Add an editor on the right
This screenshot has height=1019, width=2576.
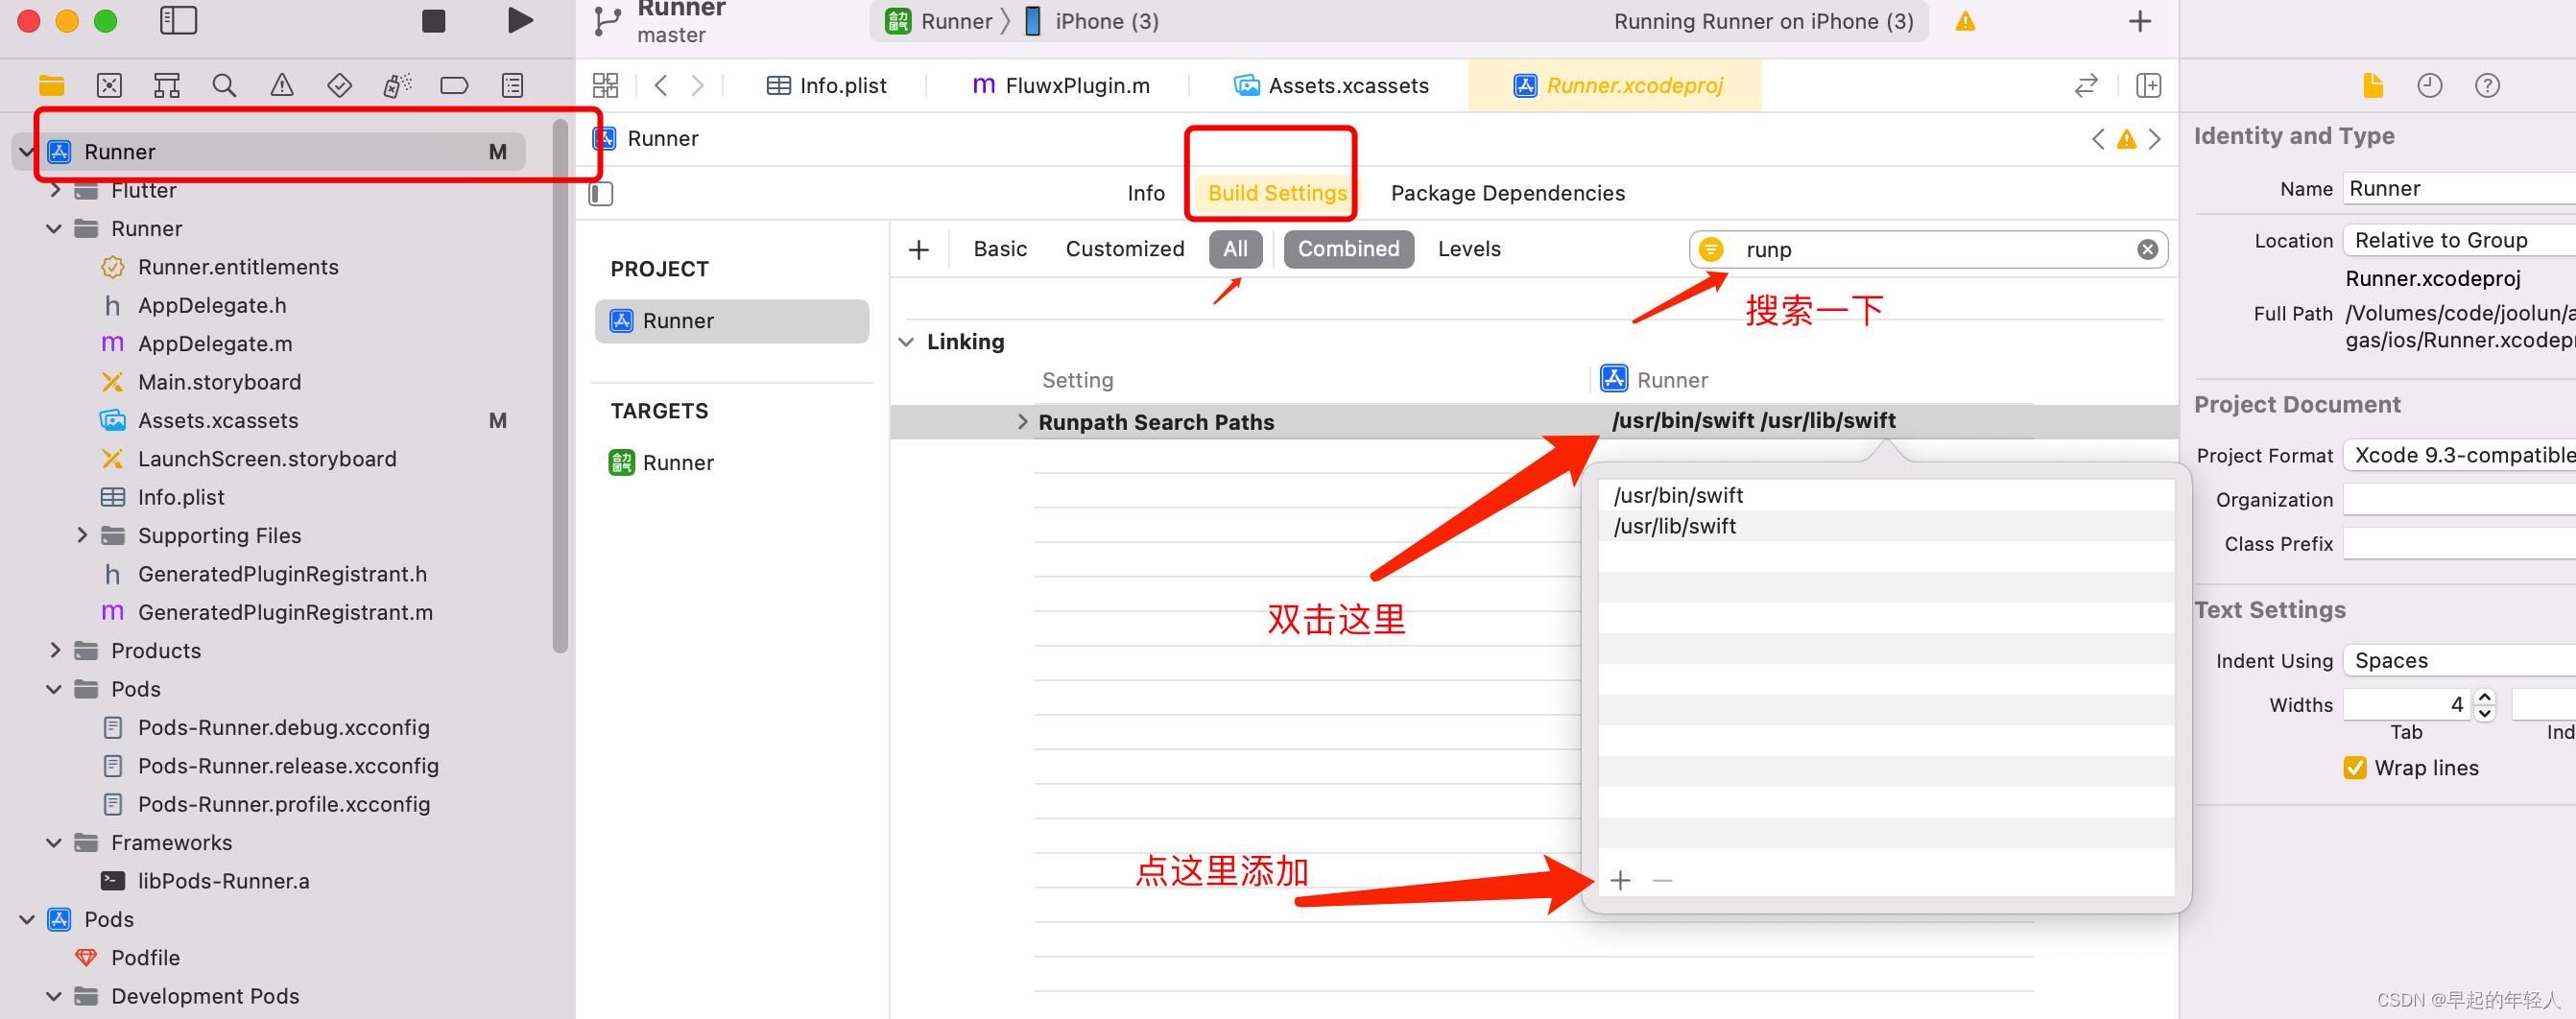tap(2148, 86)
